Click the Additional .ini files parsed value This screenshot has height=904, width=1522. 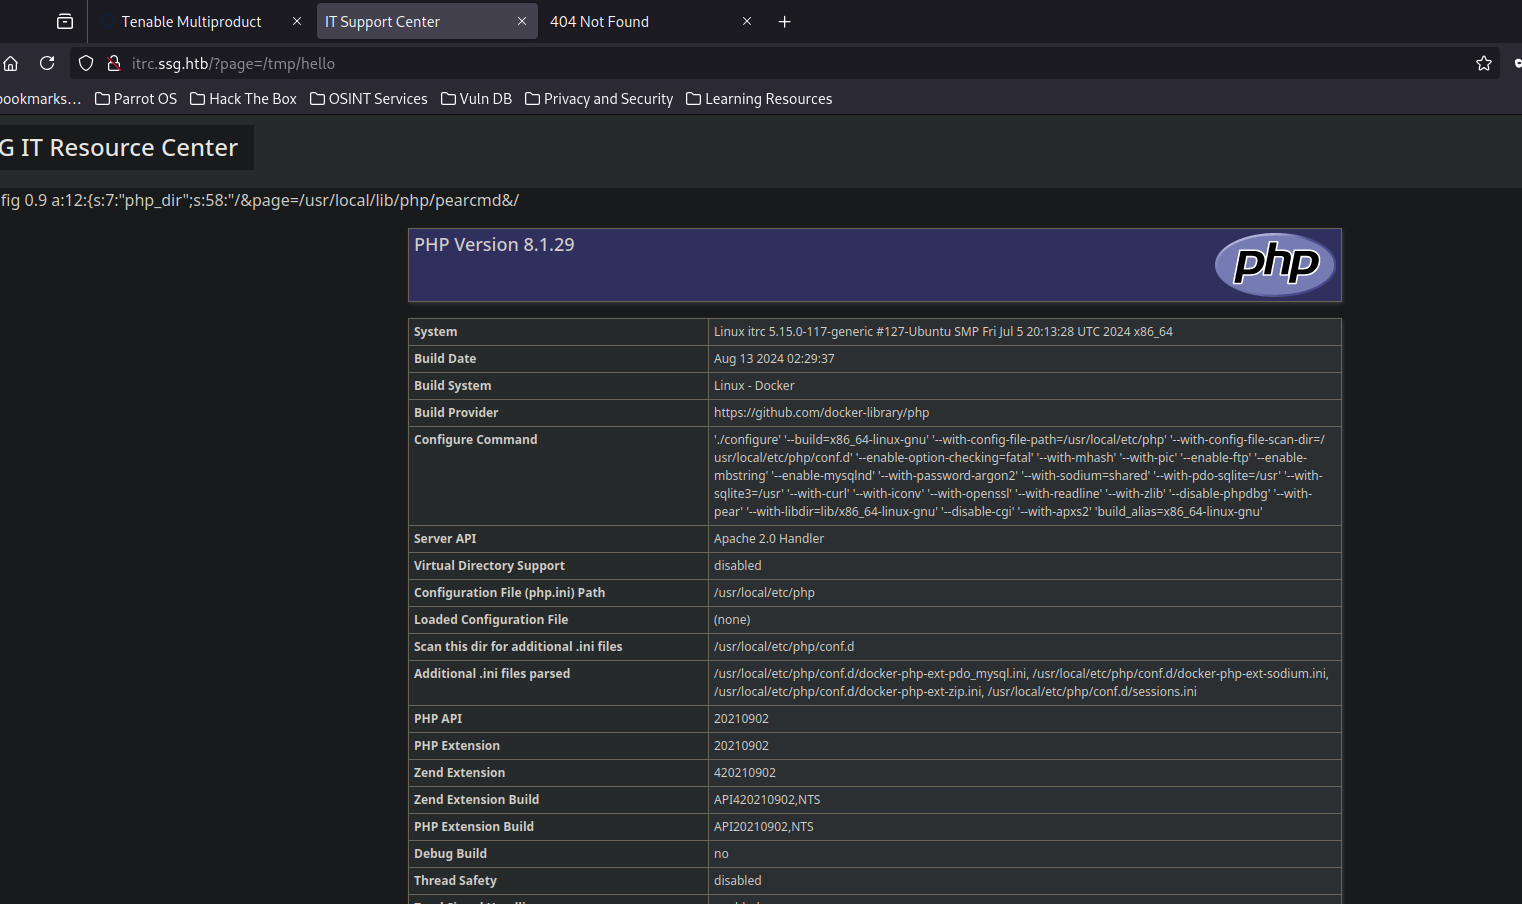pos(1021,683)
